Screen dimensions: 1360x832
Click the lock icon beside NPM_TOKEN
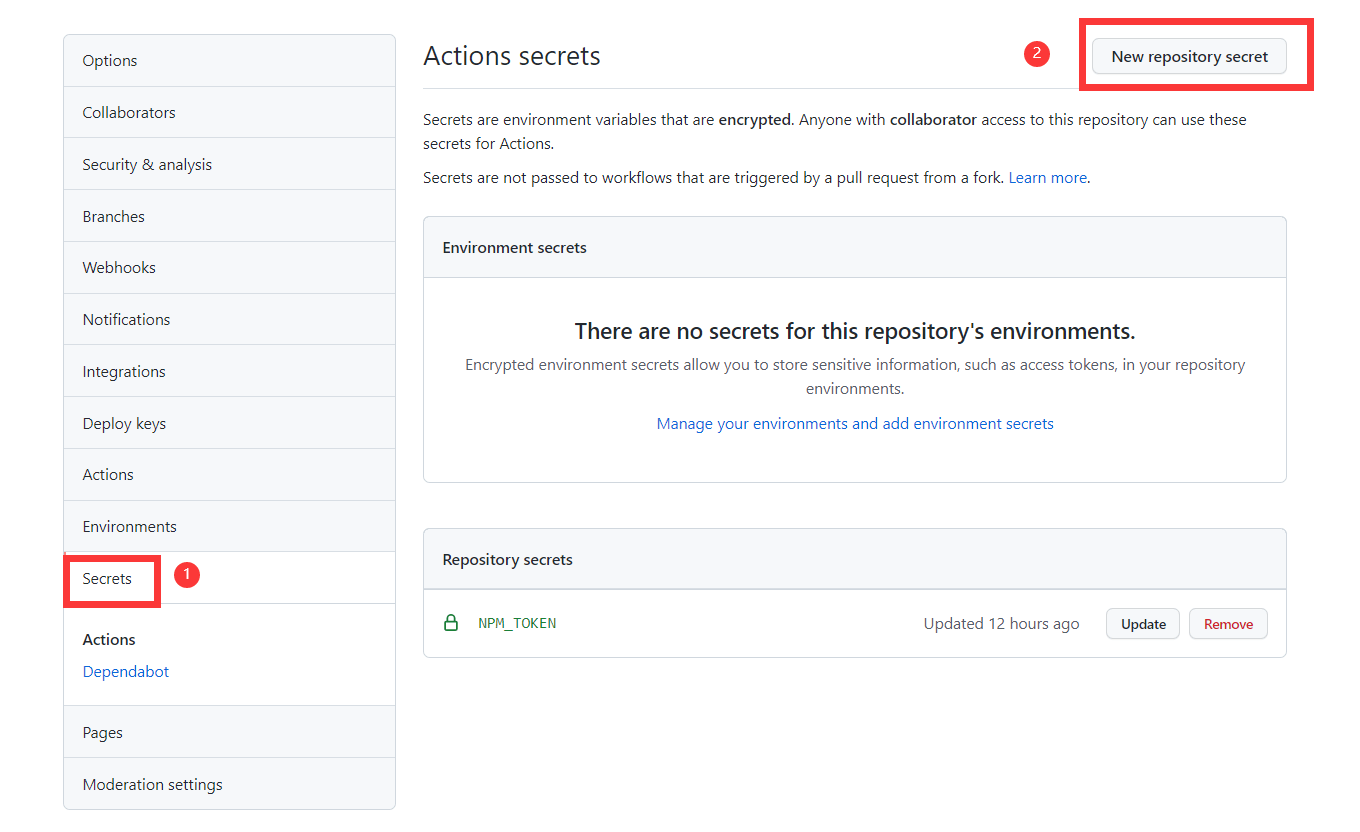click(x=451, y=623)
